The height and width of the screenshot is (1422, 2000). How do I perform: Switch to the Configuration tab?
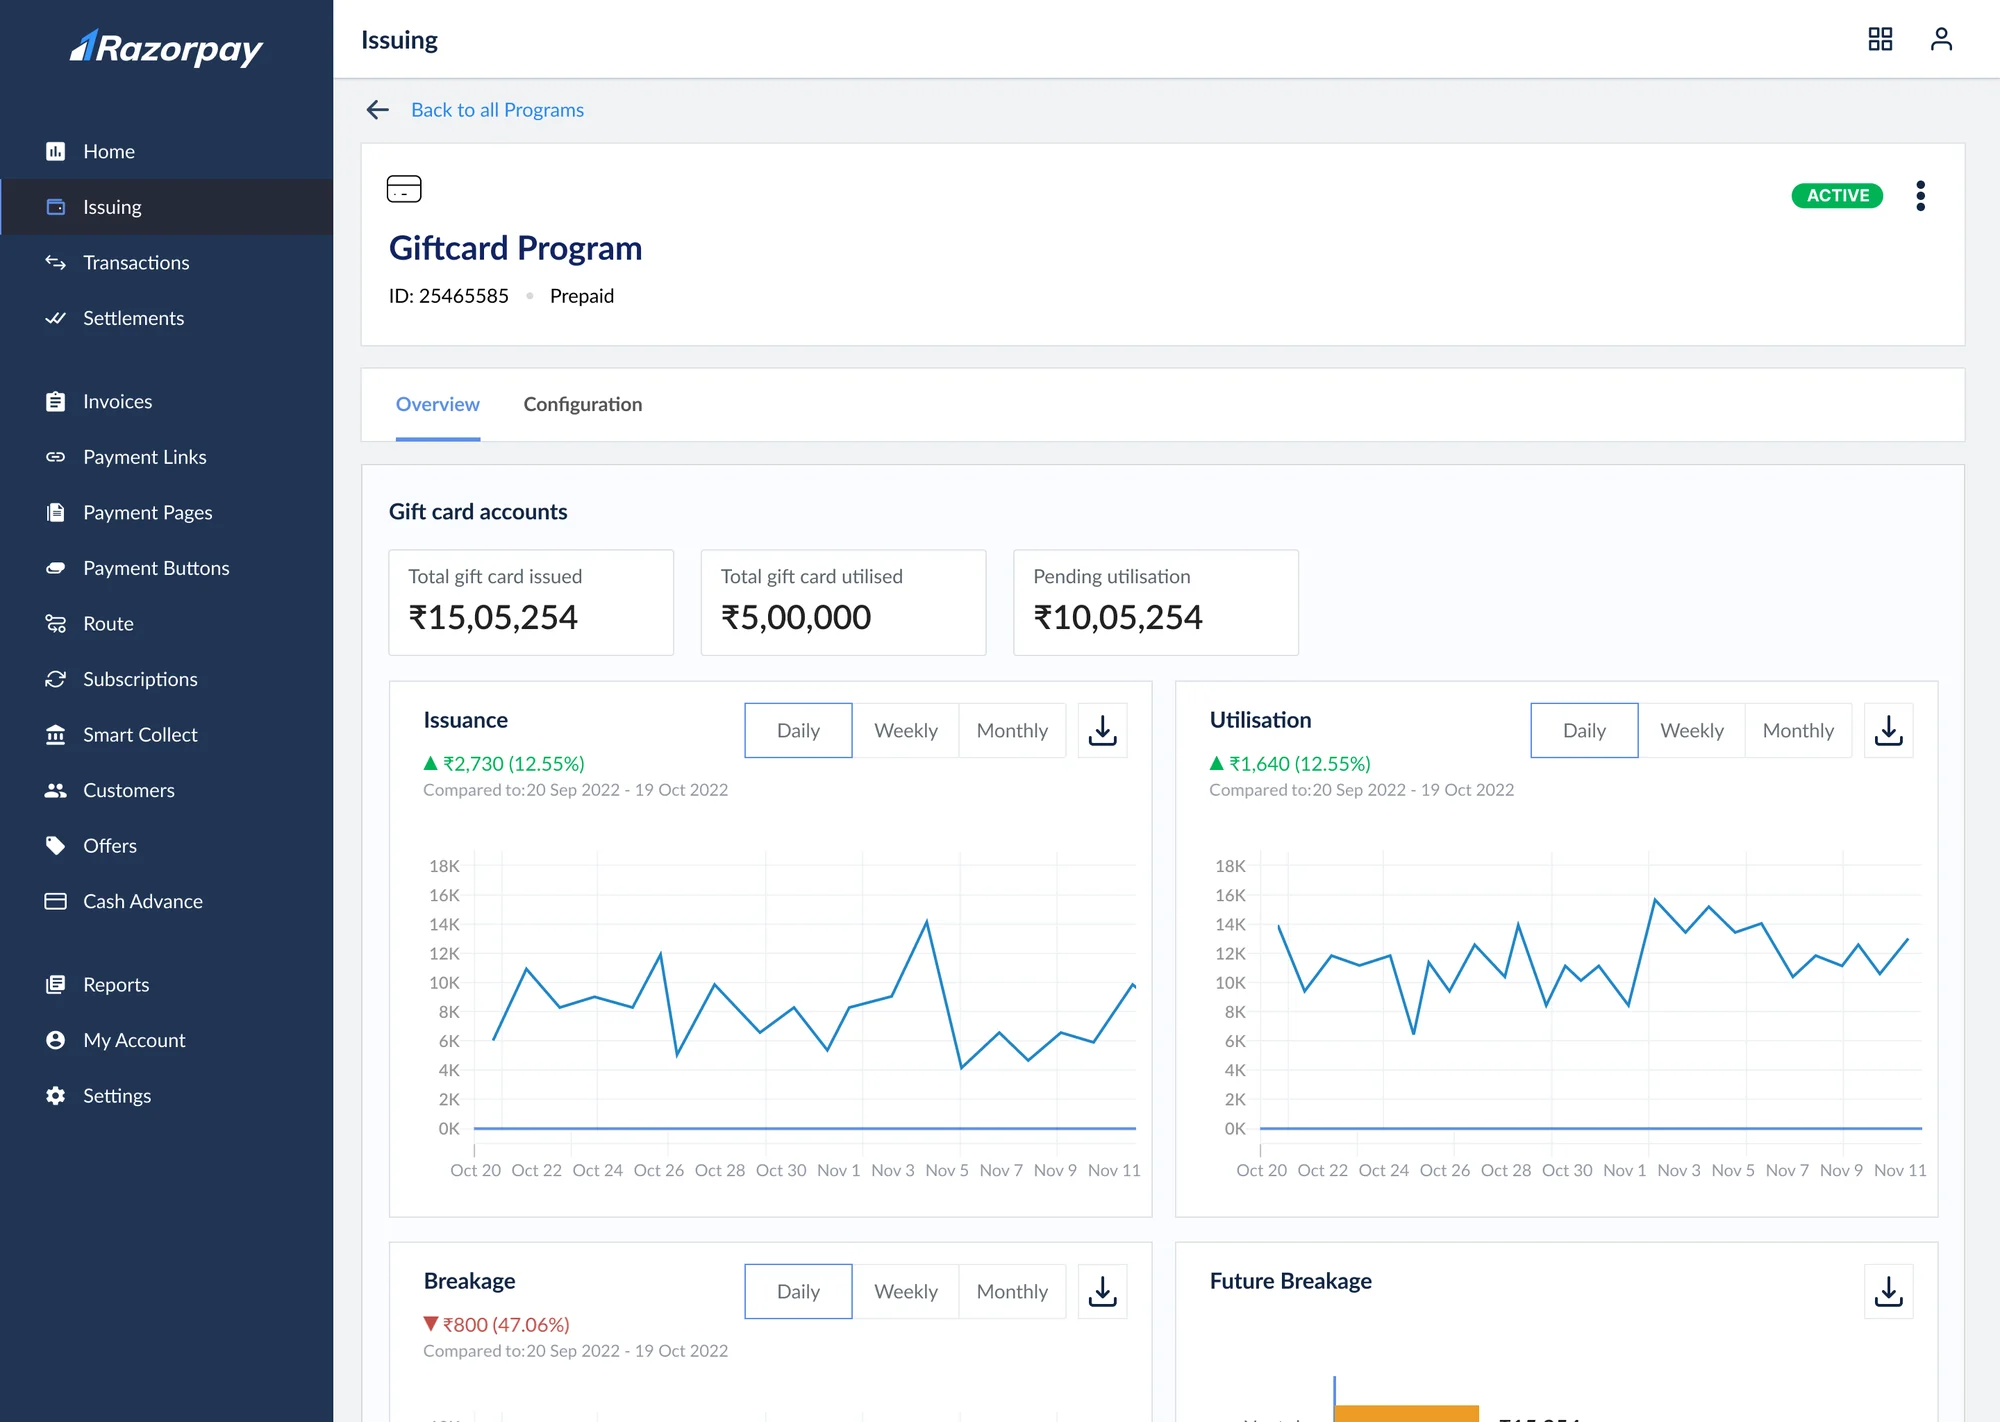583,404
